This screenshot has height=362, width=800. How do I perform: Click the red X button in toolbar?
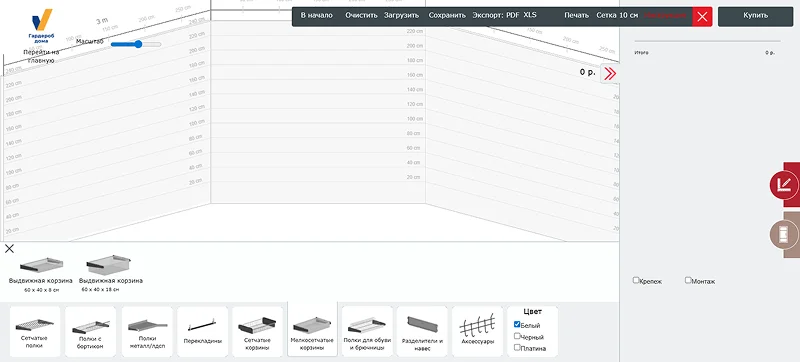click(702, 17)
